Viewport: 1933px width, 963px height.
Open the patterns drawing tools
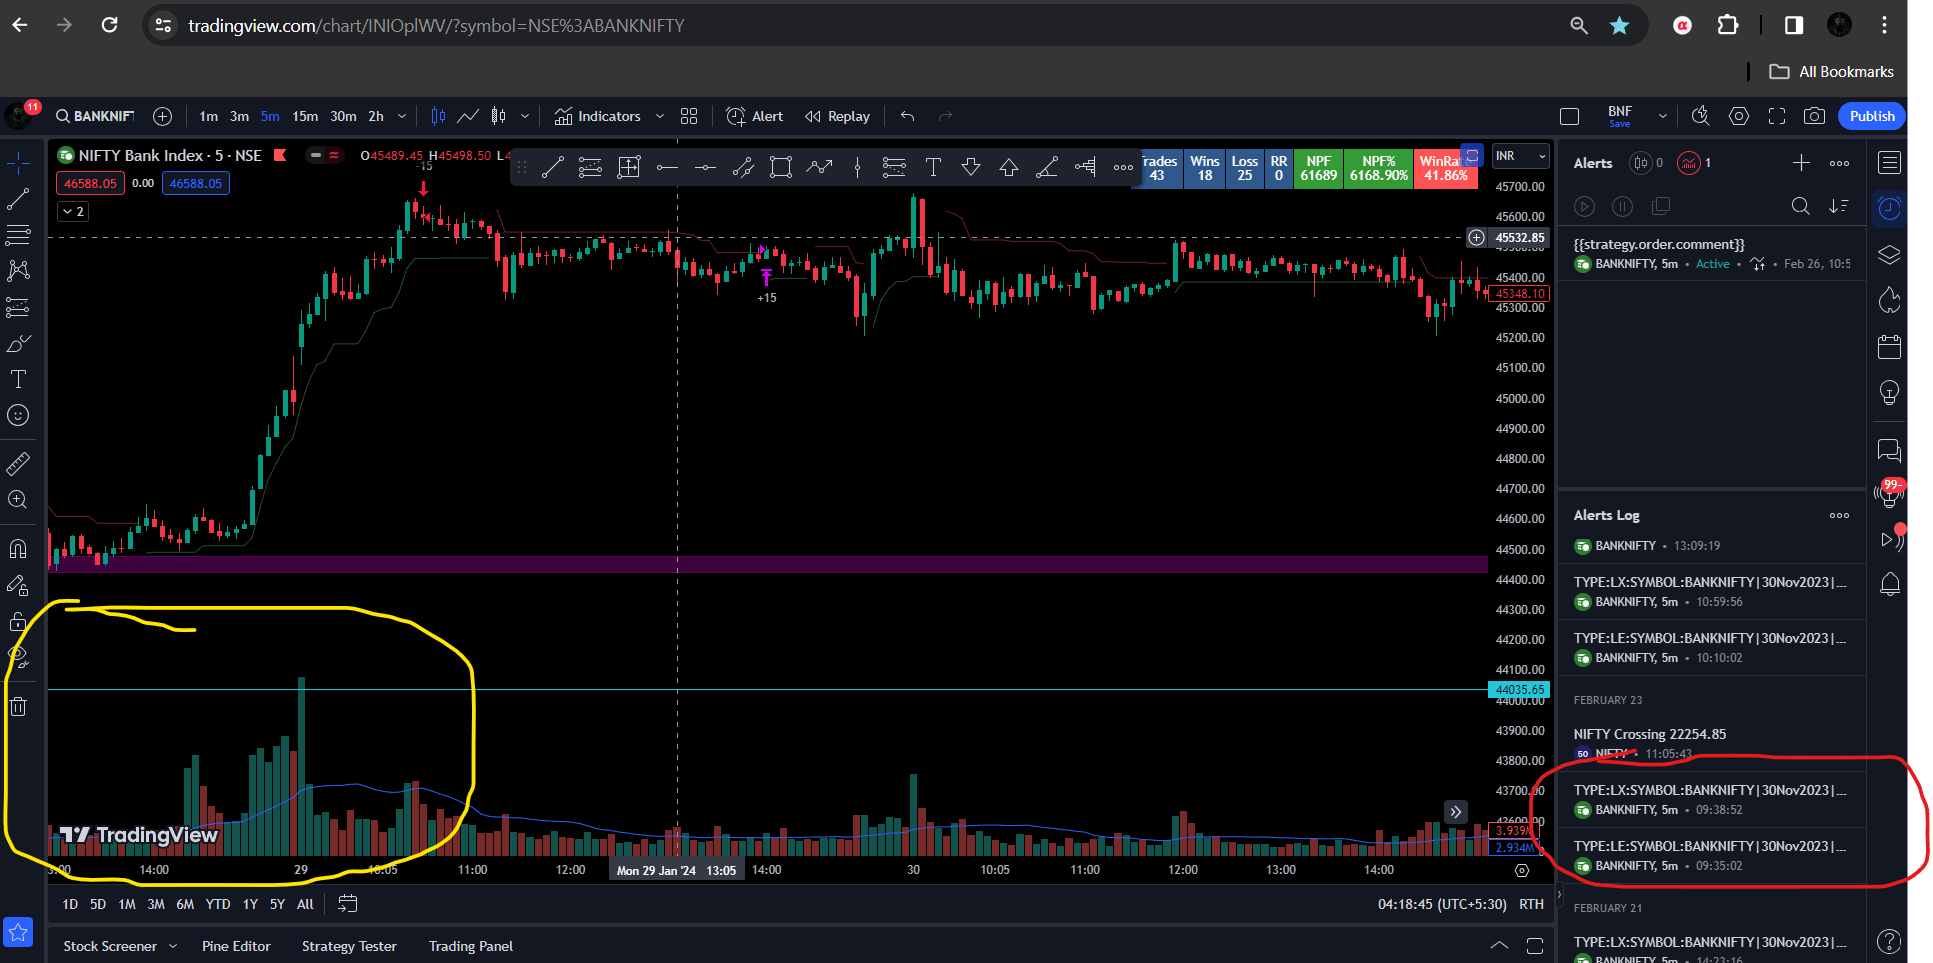click(x=18, y=271)
